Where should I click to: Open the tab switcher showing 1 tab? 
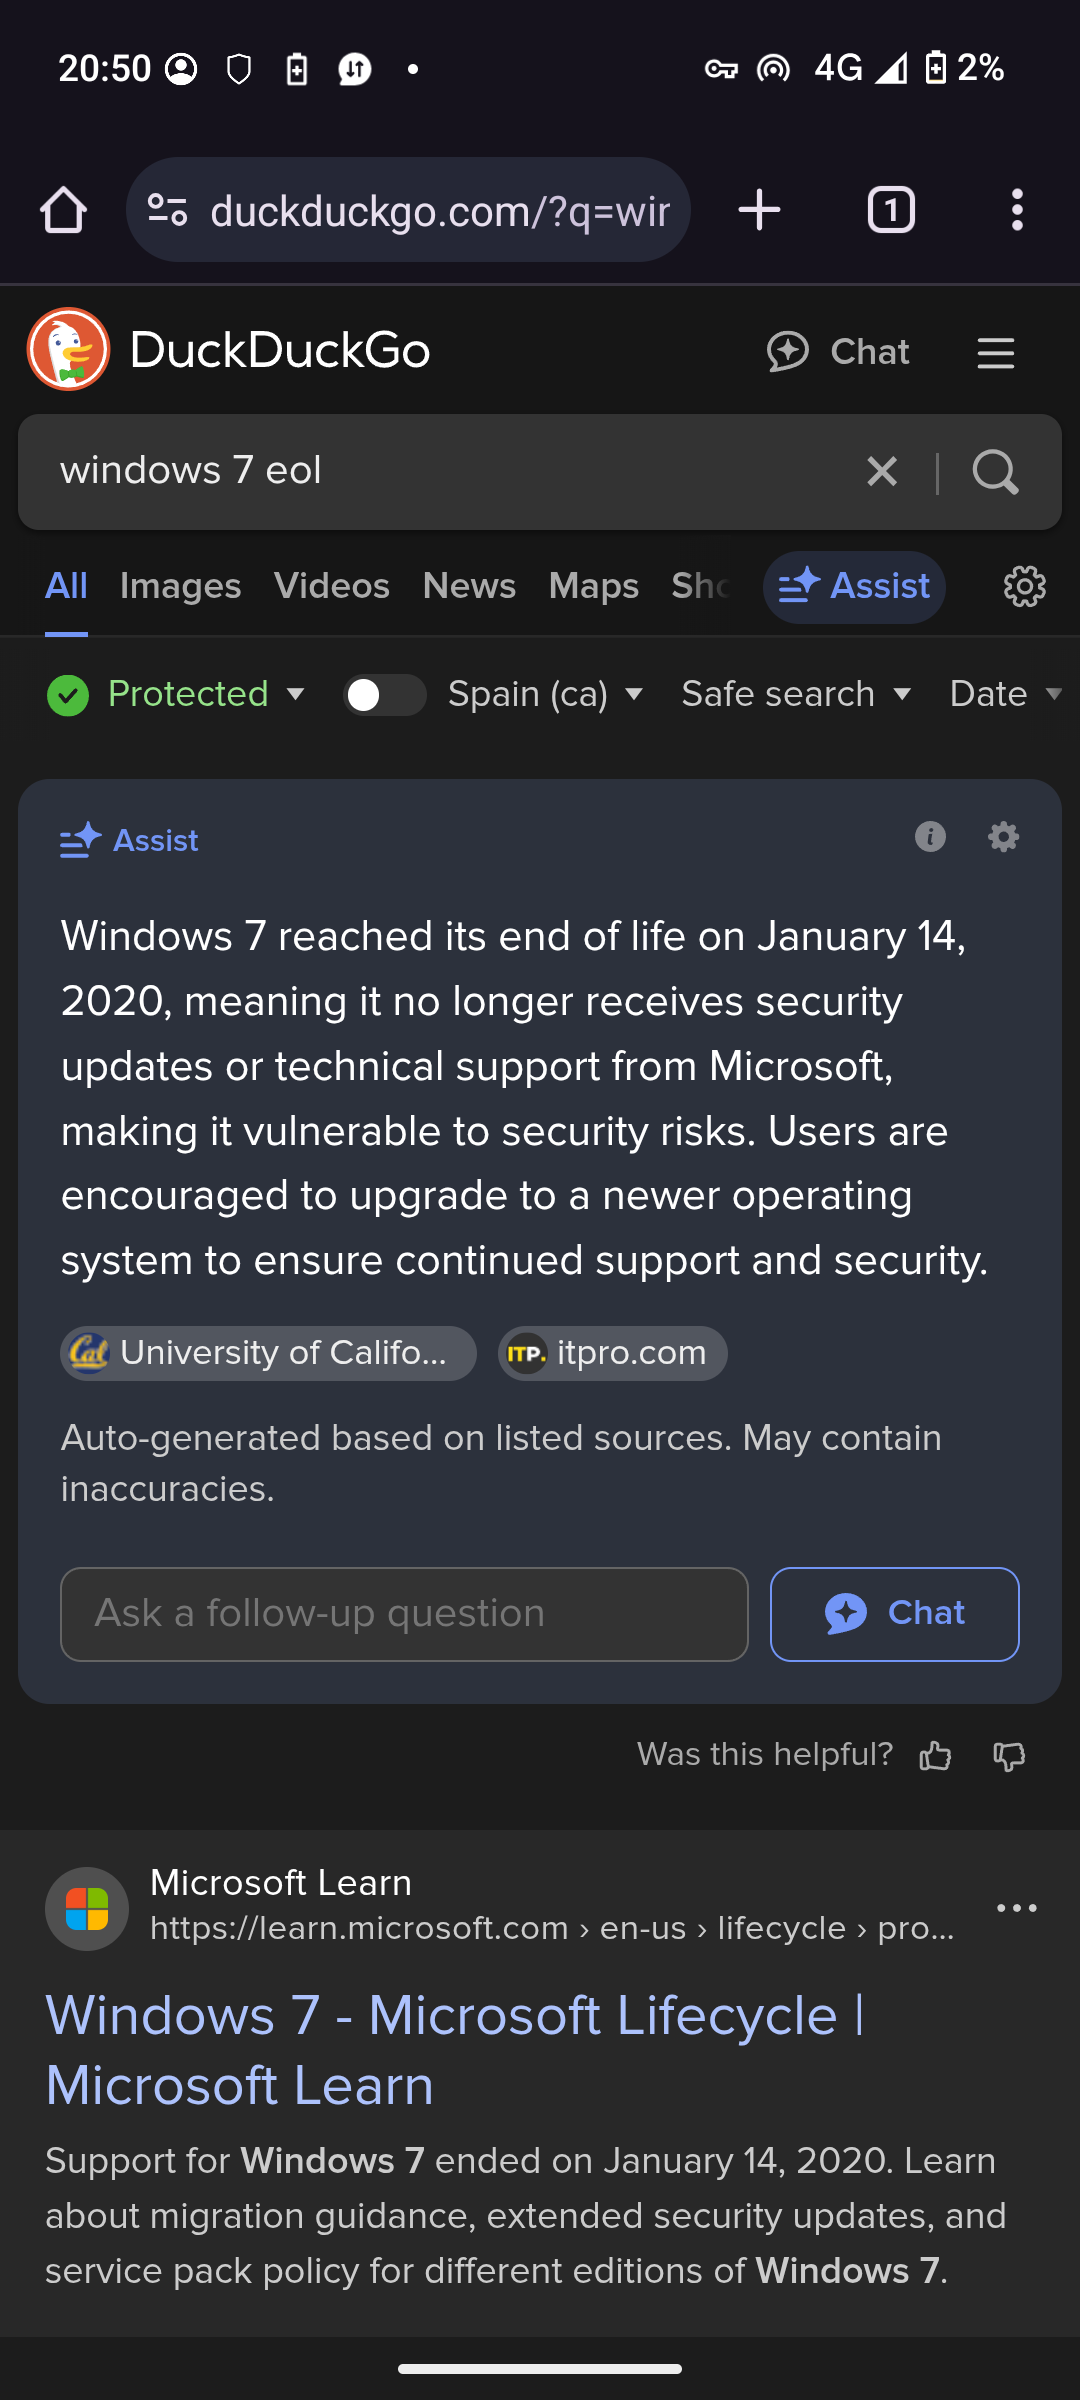pos(891,210)
